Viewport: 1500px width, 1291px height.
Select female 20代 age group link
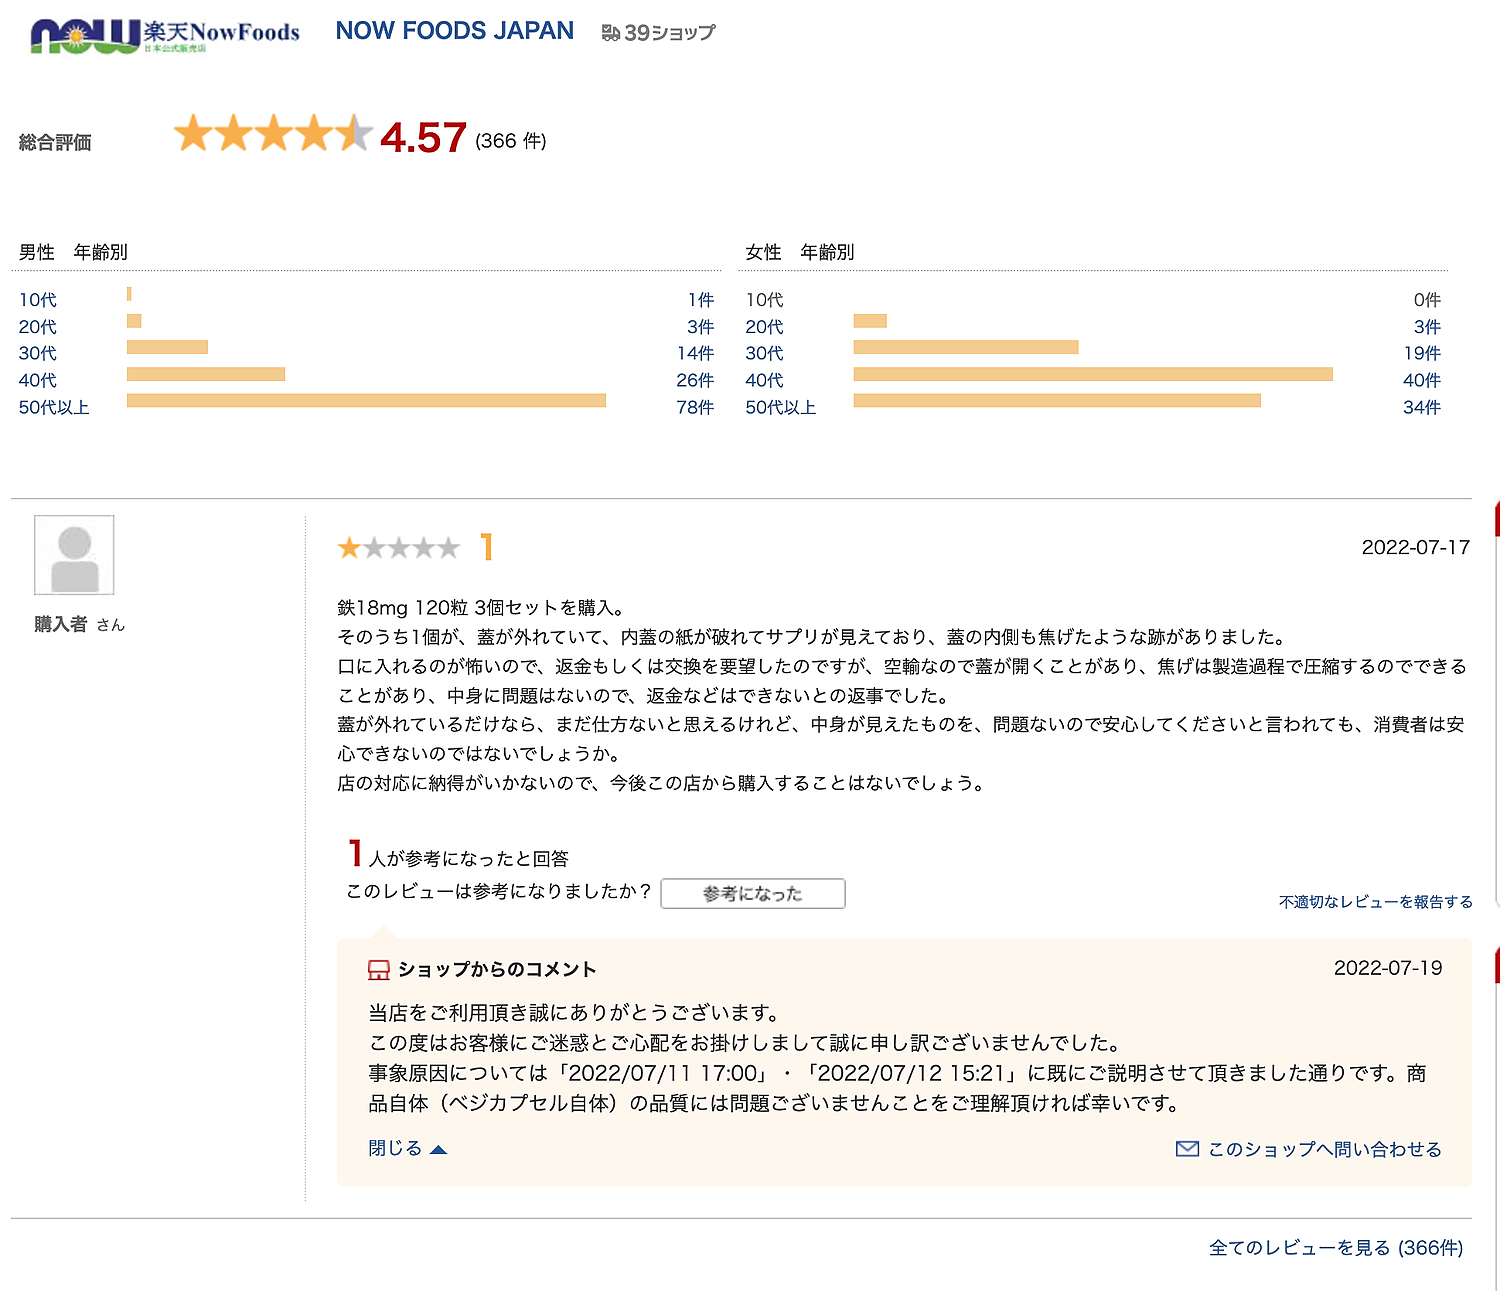coord(764,327)
